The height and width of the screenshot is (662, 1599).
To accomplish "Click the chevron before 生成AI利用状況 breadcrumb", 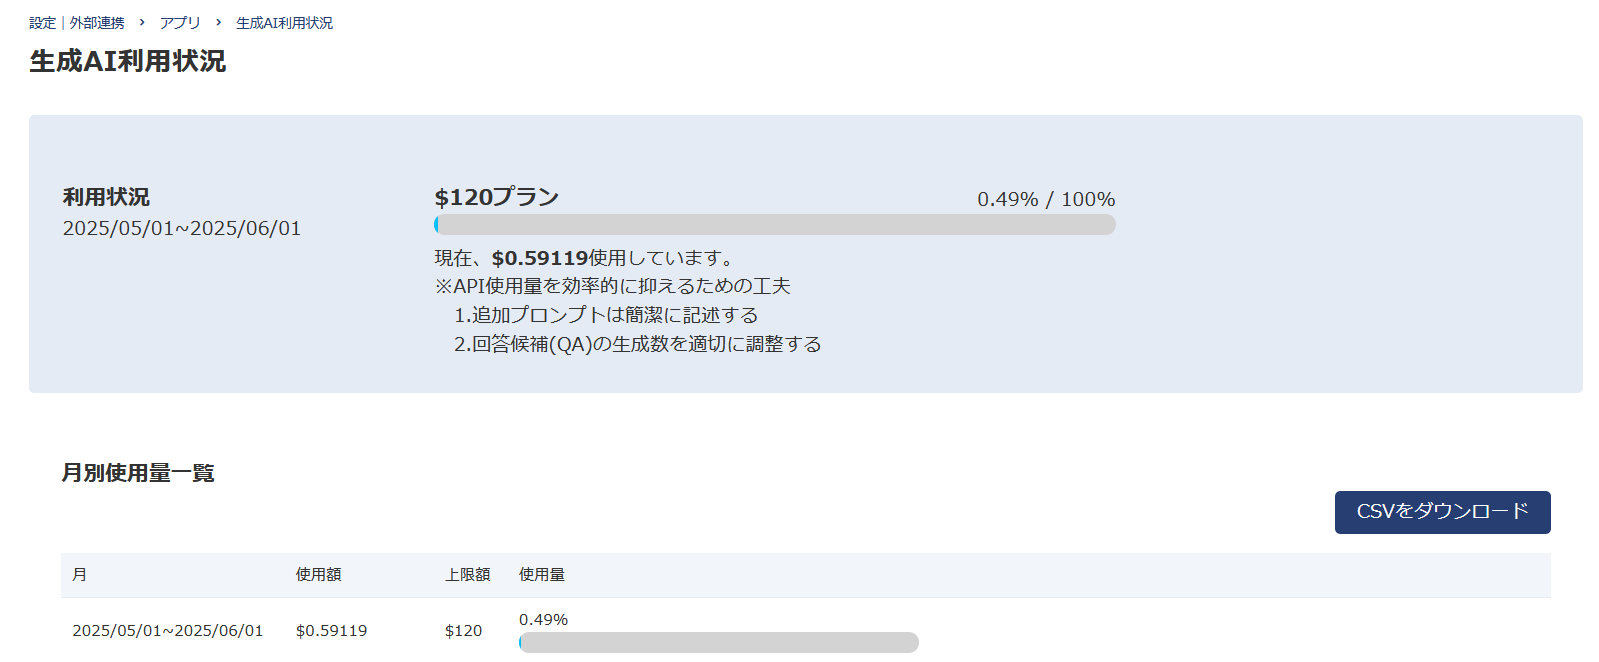I will point(218,22).
